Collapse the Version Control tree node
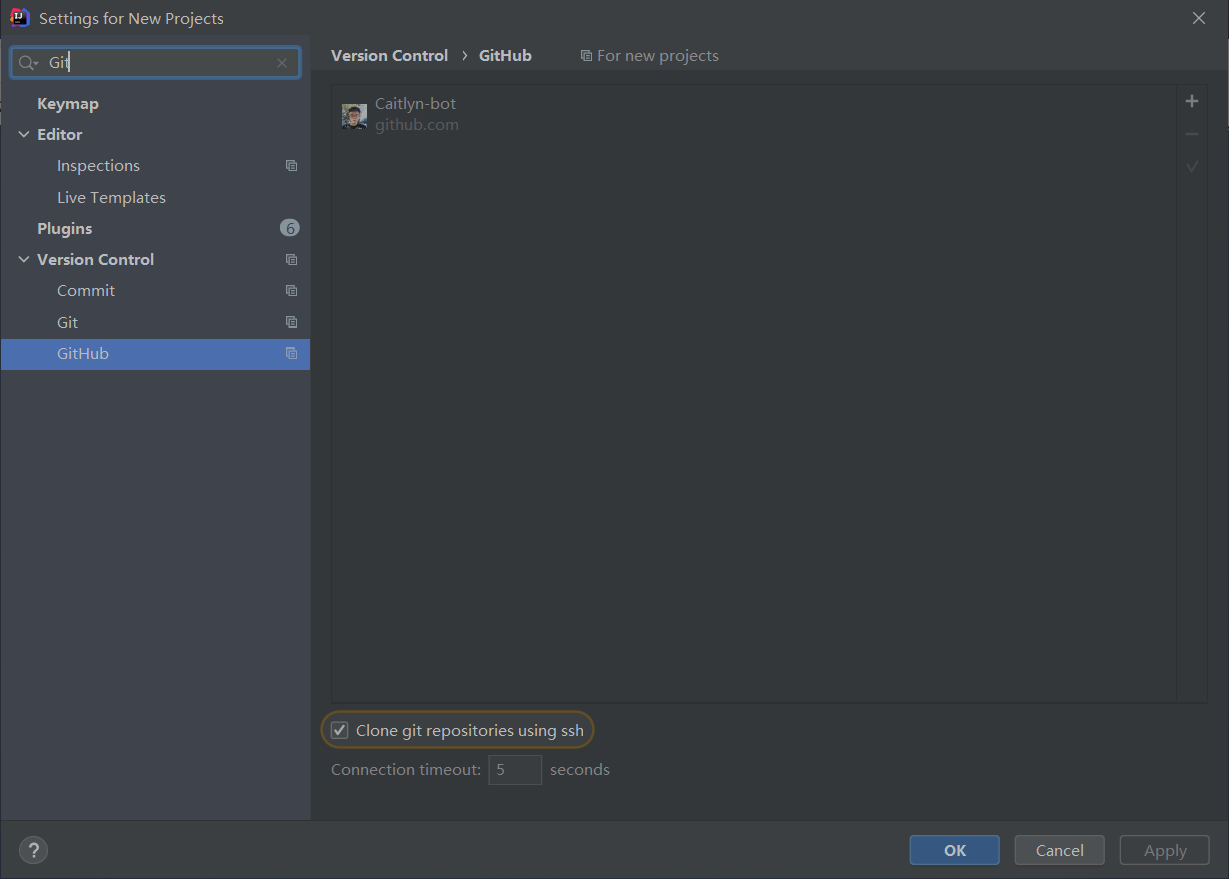 tap(24, 259)
